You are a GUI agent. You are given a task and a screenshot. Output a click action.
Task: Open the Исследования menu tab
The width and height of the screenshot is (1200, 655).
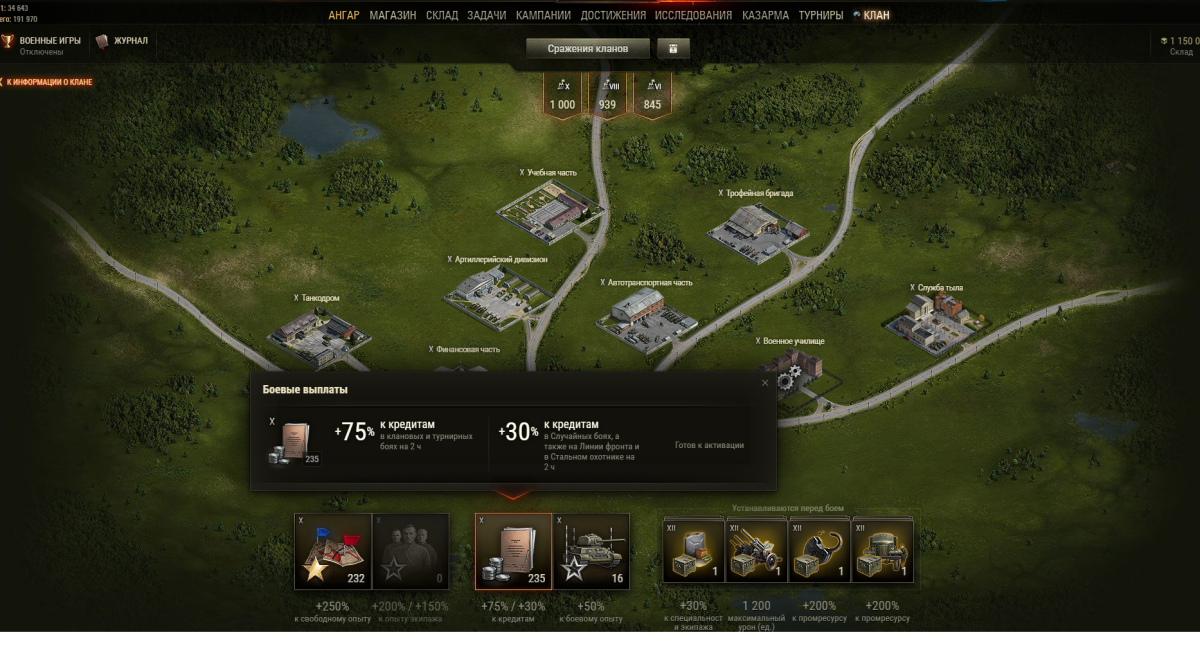click(x=693, y=15)
